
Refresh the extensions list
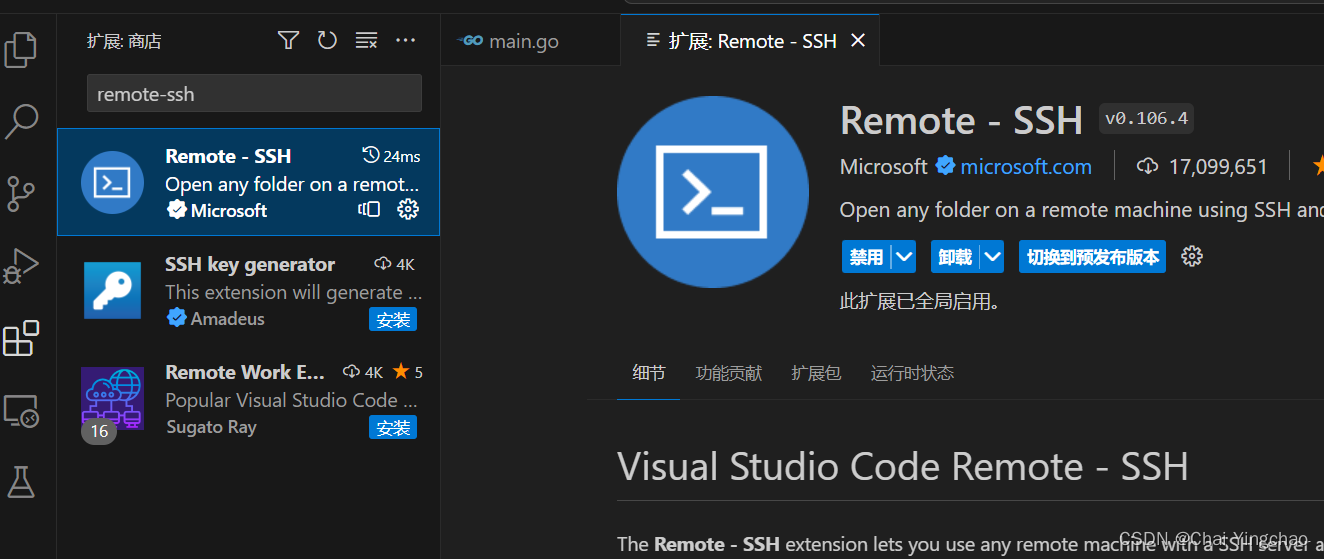327,40
